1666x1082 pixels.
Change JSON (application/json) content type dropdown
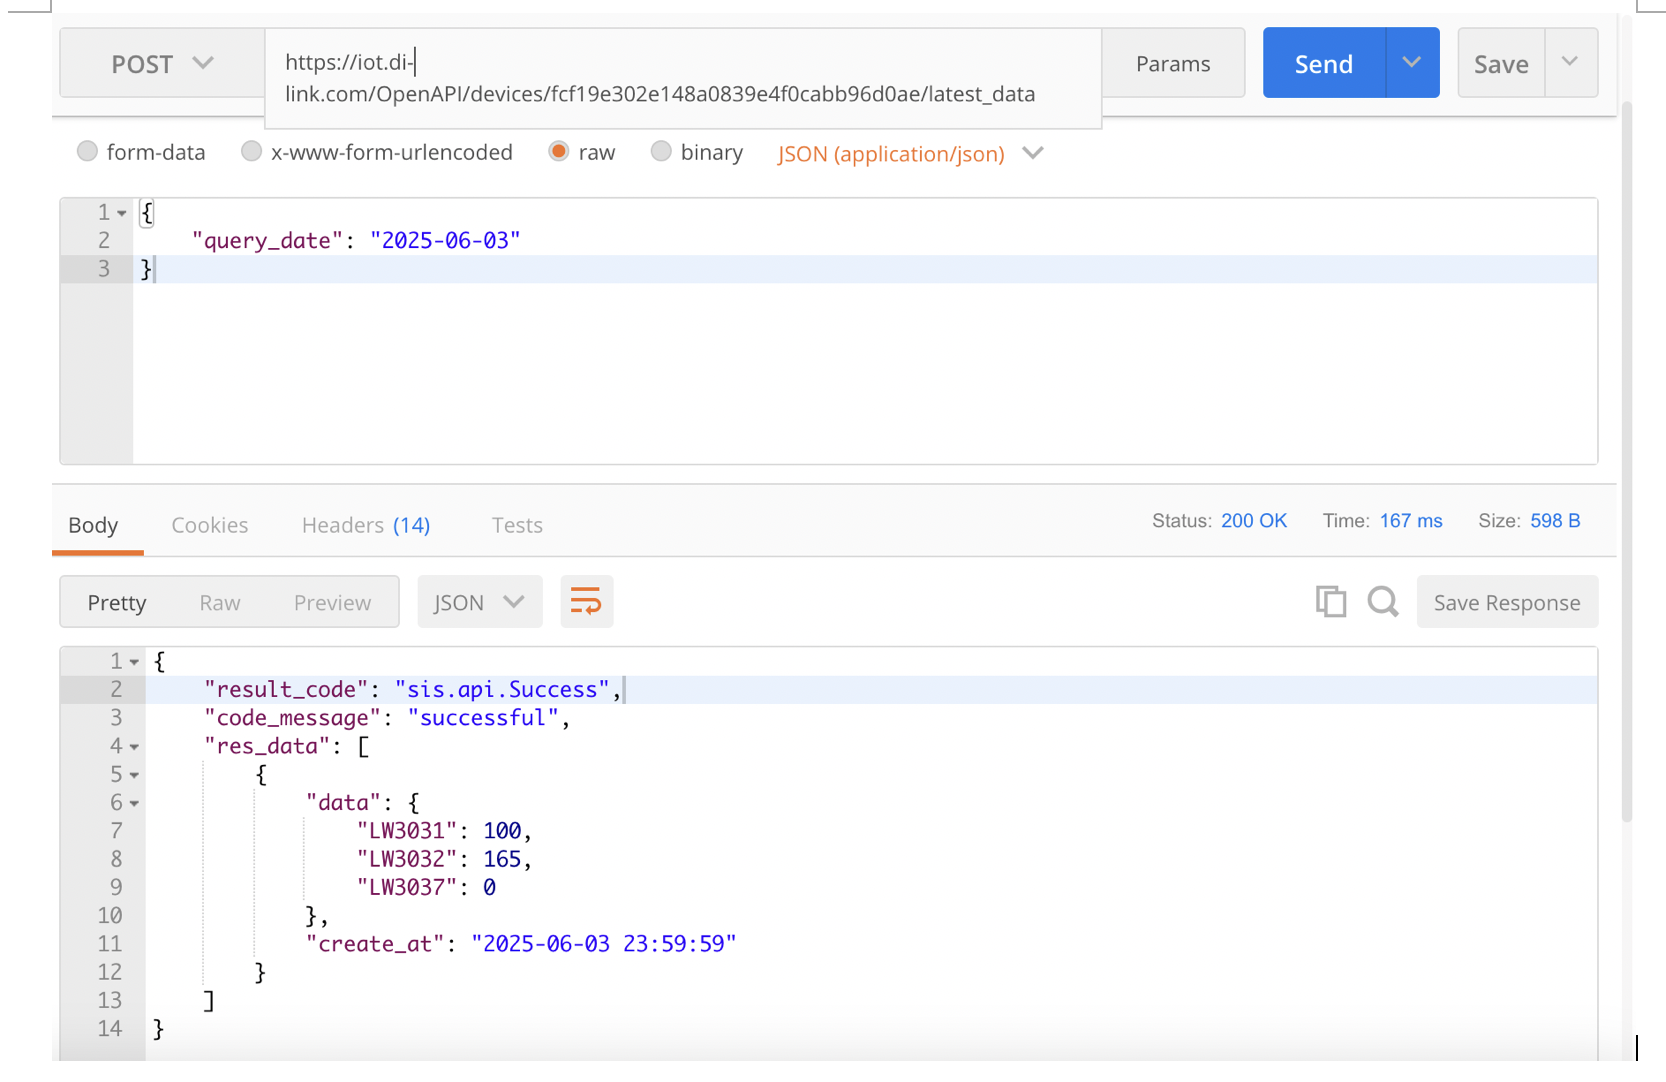(x=910, y=154)
